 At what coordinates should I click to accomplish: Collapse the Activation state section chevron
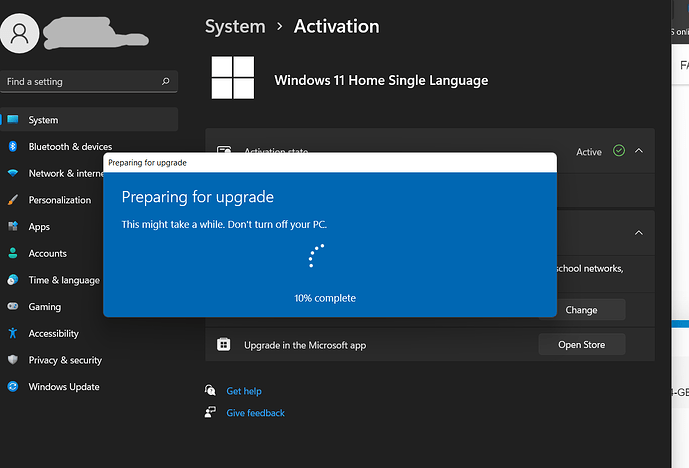tap(639, 151)
